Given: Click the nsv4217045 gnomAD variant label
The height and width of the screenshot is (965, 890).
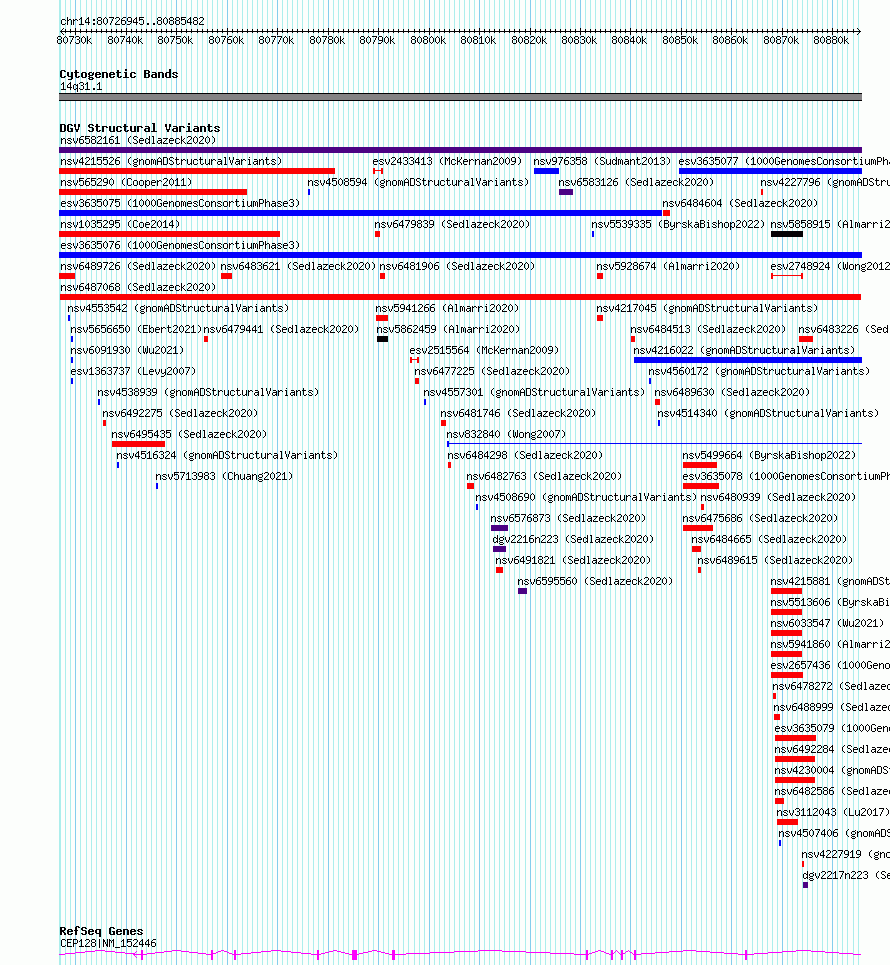Looking at the screenshot, I should click(707, 308).
